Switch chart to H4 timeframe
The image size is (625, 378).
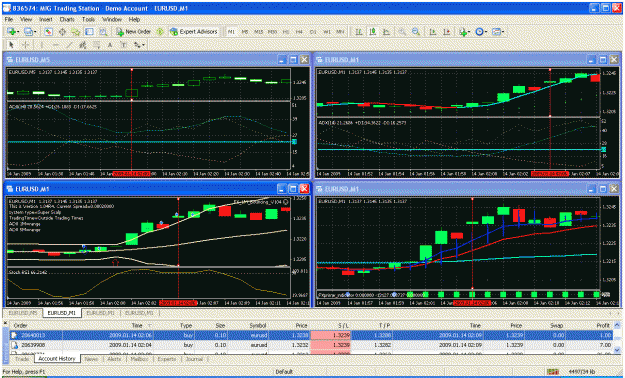tap(299, 32)
